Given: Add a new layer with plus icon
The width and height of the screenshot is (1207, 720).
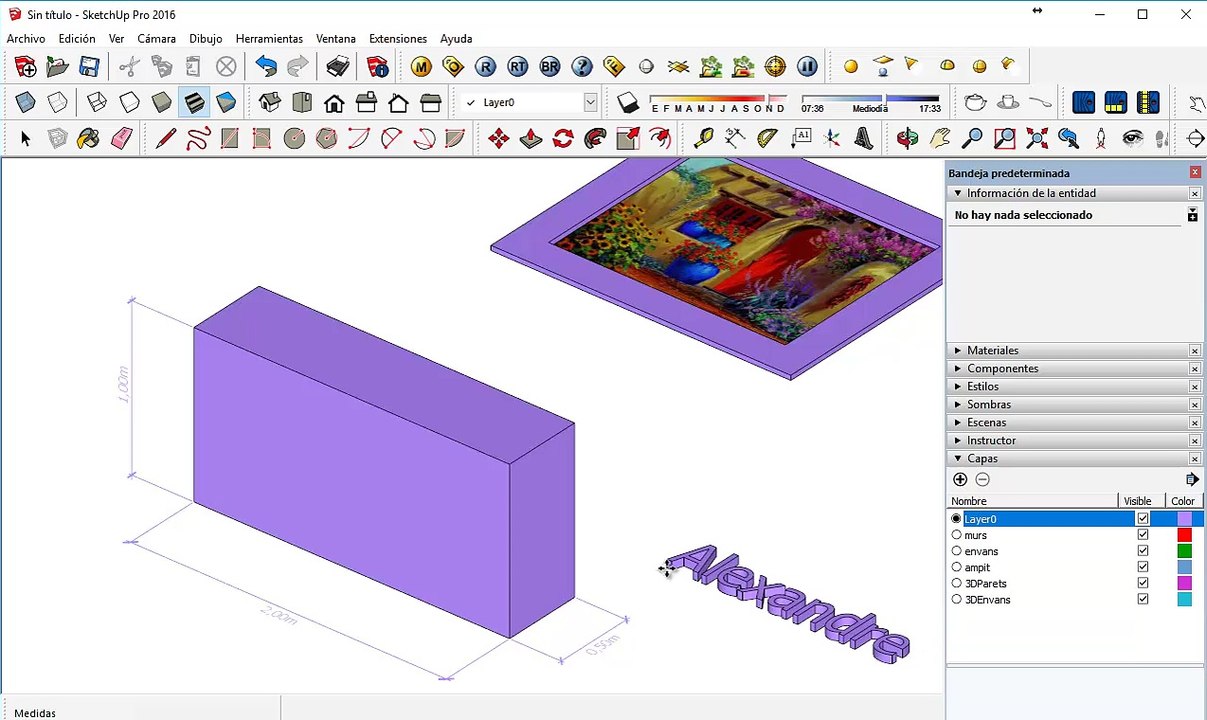Looking at the screenshot, I should click(x=960, y=480).
